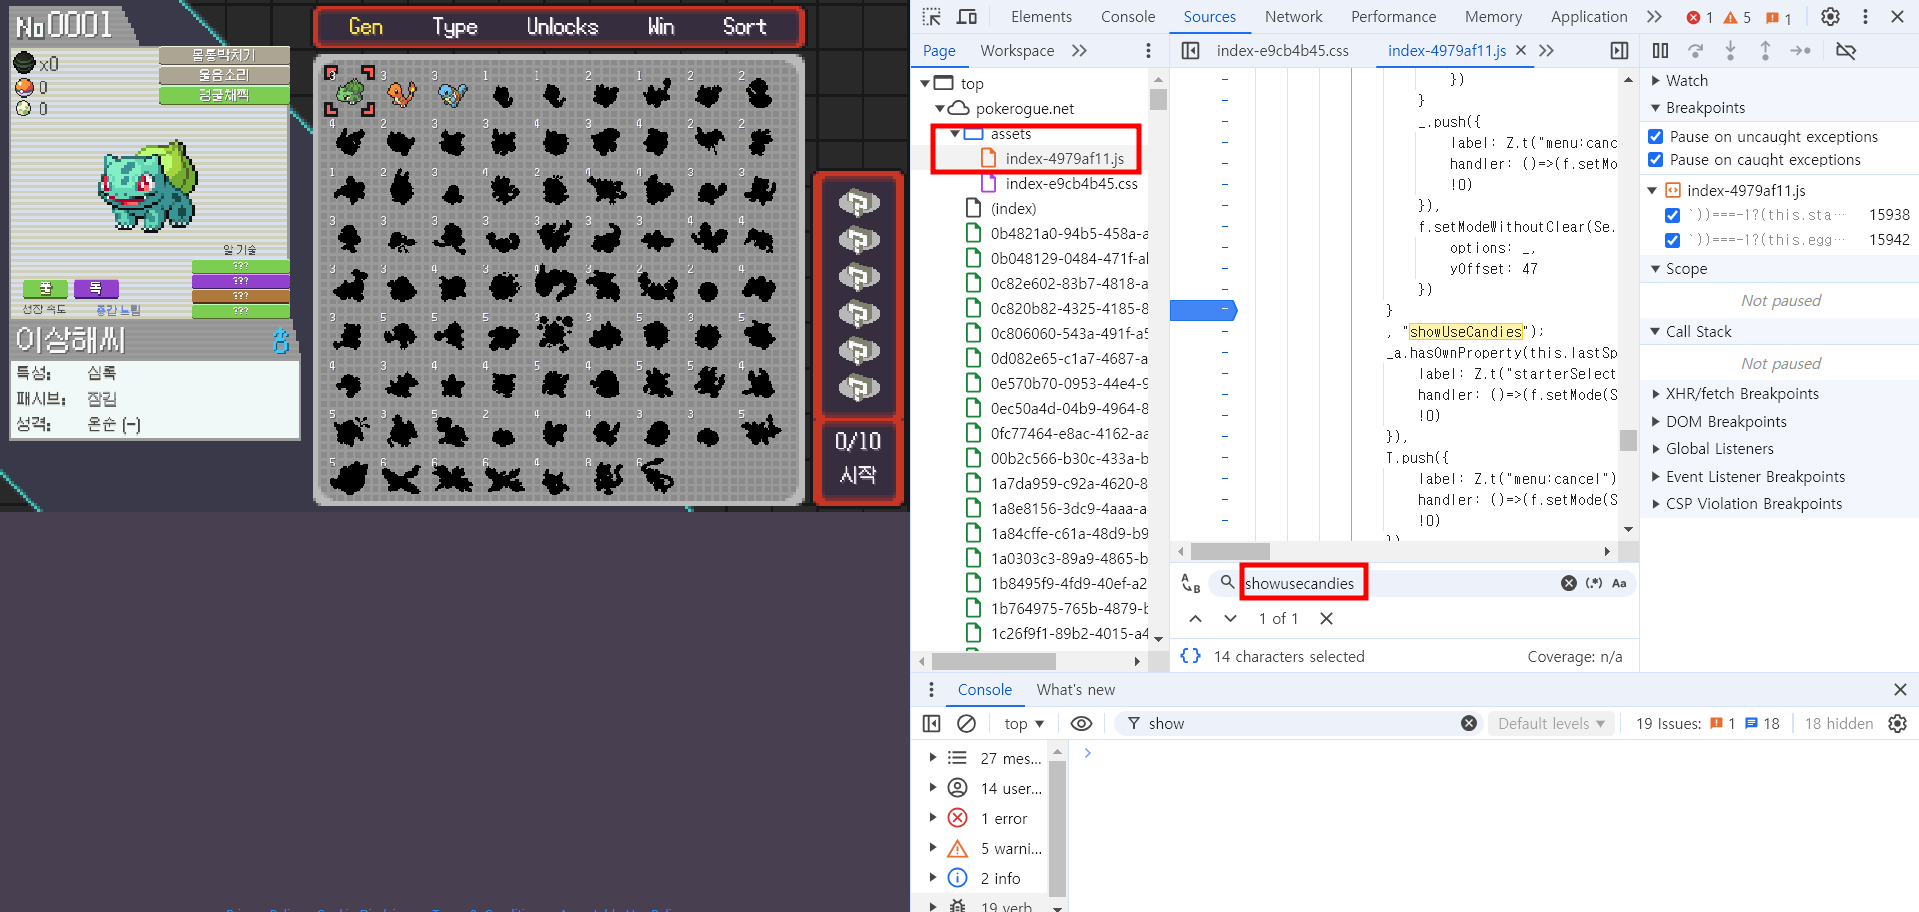Viewport: 1919px width, 912px height.
Task: Close the in-file search bar
Action: [x=1326, y=619]
